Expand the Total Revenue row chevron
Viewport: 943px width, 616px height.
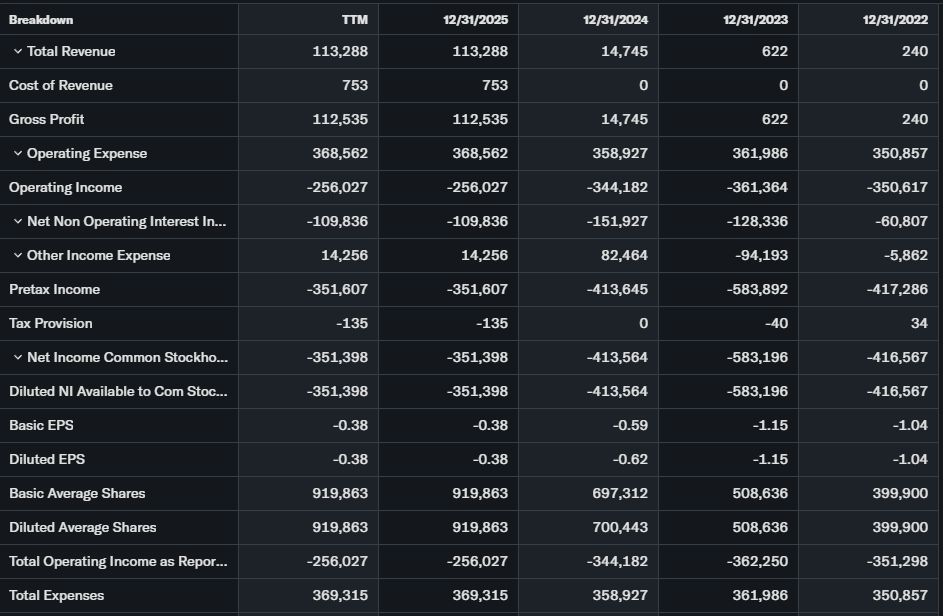(18, 51)
